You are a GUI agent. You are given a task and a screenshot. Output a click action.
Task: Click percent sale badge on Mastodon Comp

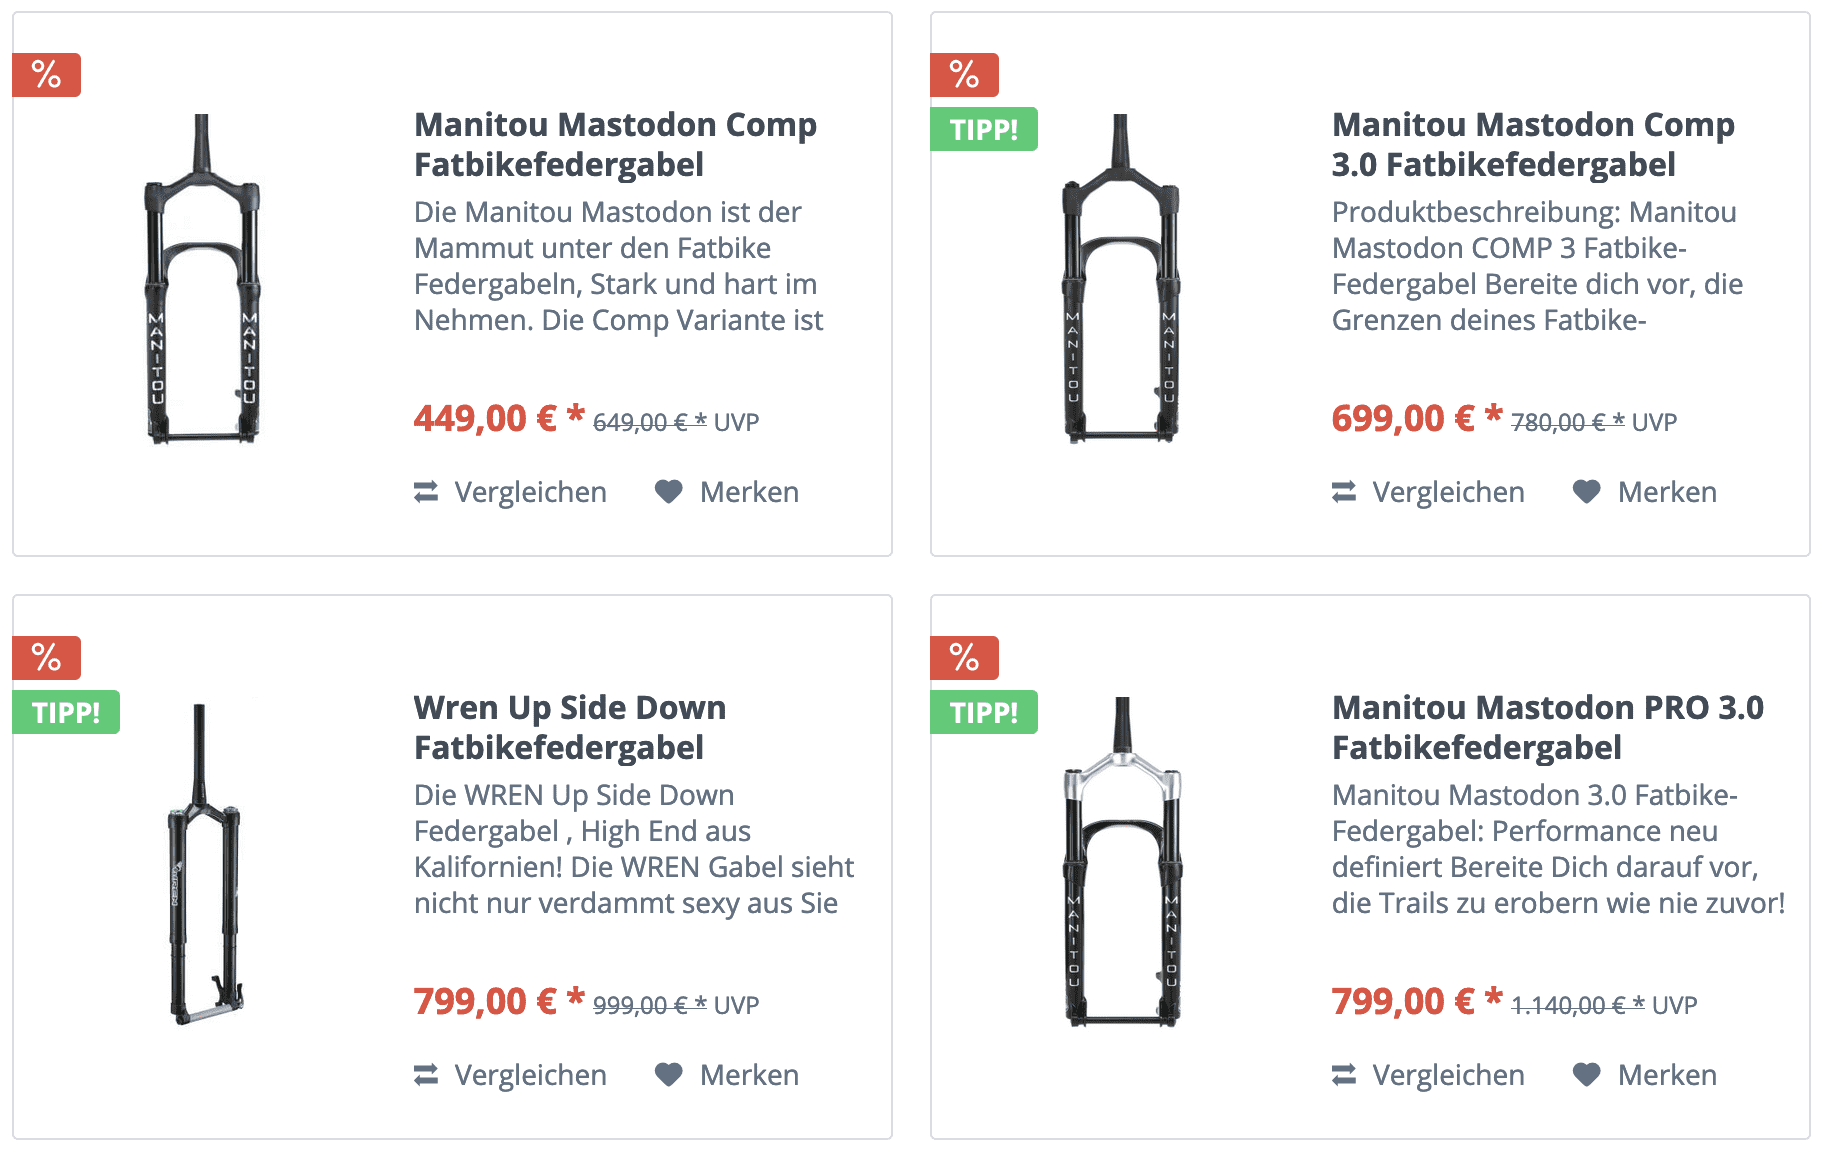46,75
